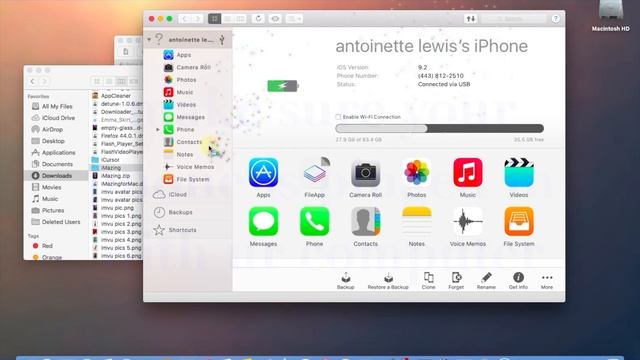640x360 pixels.
Task: Open Contacts in the main grid
Action: point(365,222)
